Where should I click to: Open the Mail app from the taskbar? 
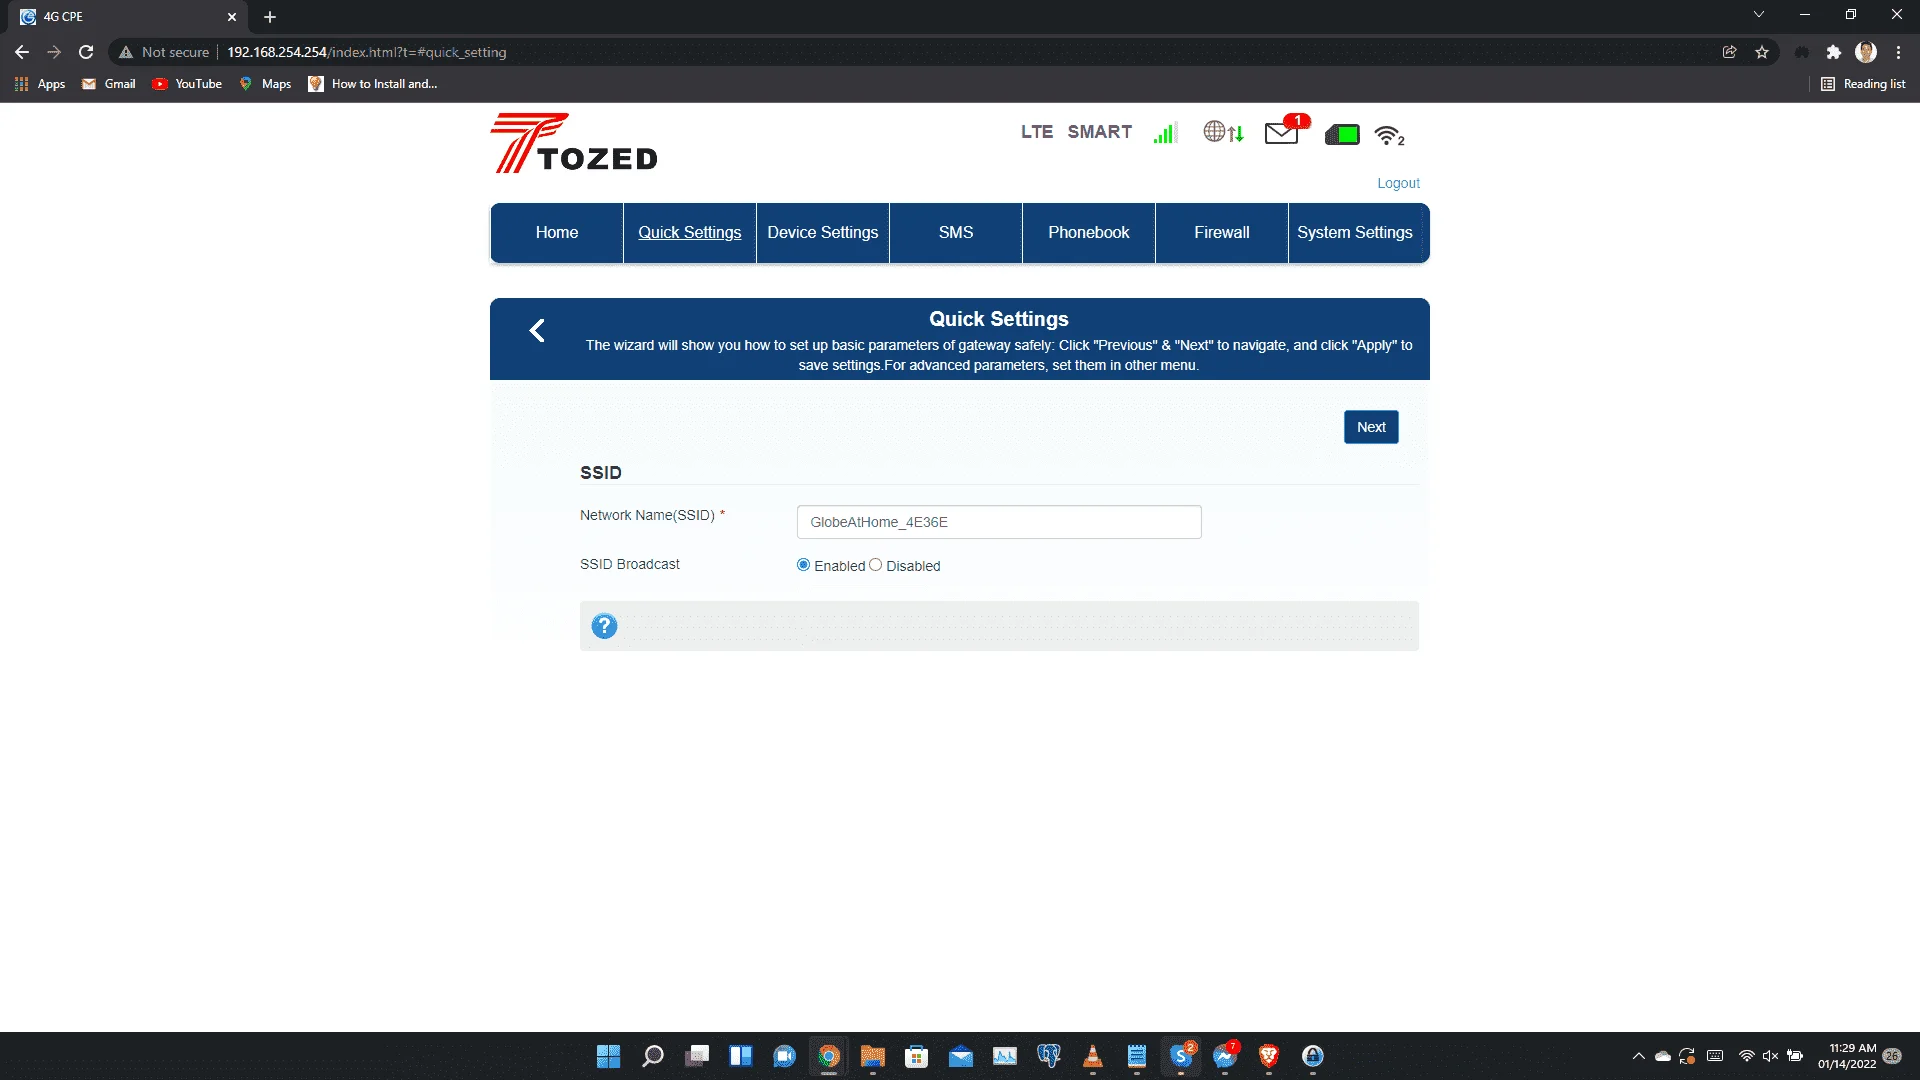961,1056
